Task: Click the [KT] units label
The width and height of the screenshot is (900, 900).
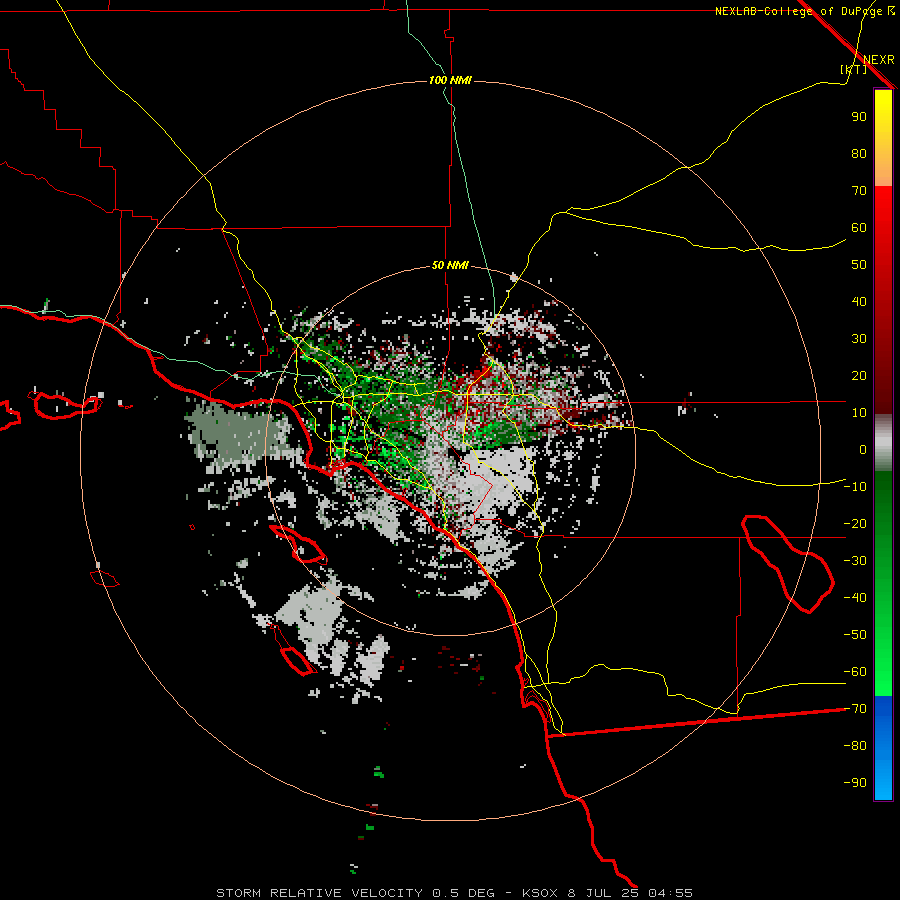Action: pos(853,69)
